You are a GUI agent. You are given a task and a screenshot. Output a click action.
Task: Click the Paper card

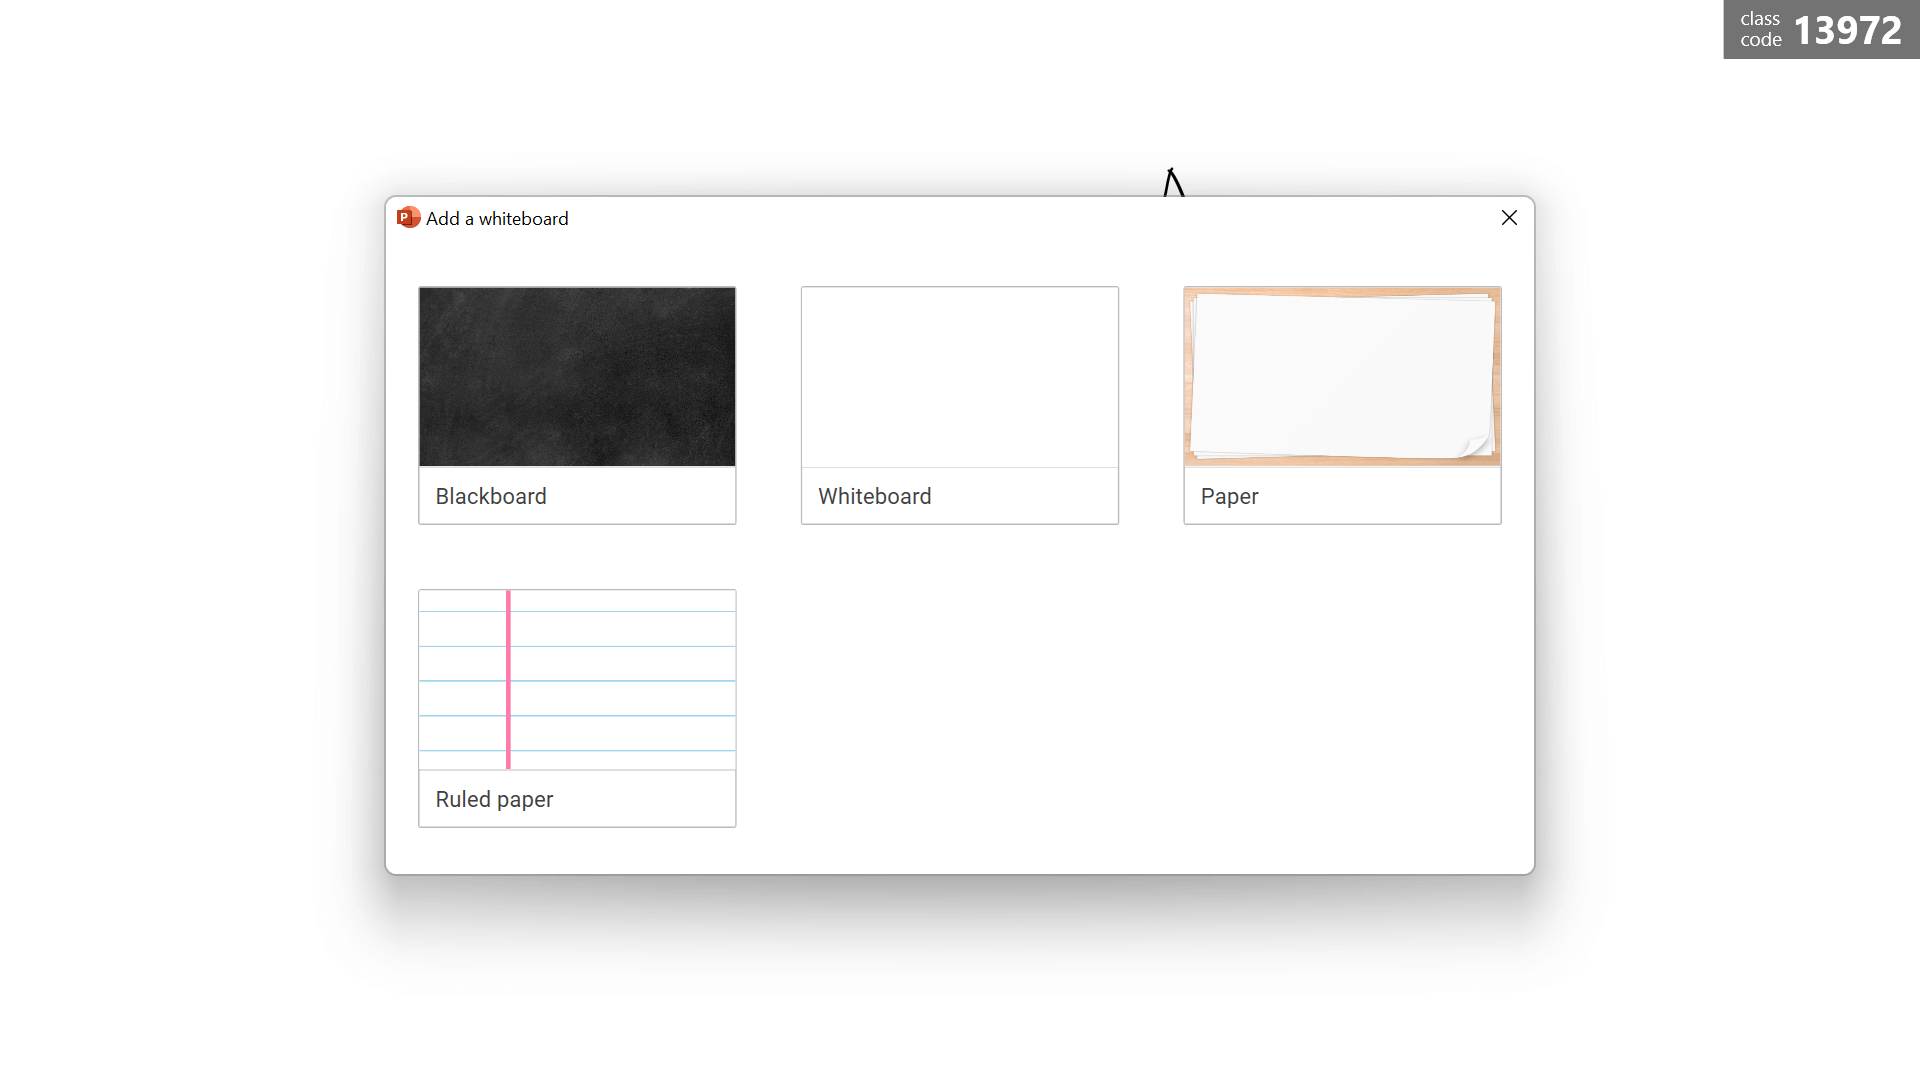(1342, 405)
